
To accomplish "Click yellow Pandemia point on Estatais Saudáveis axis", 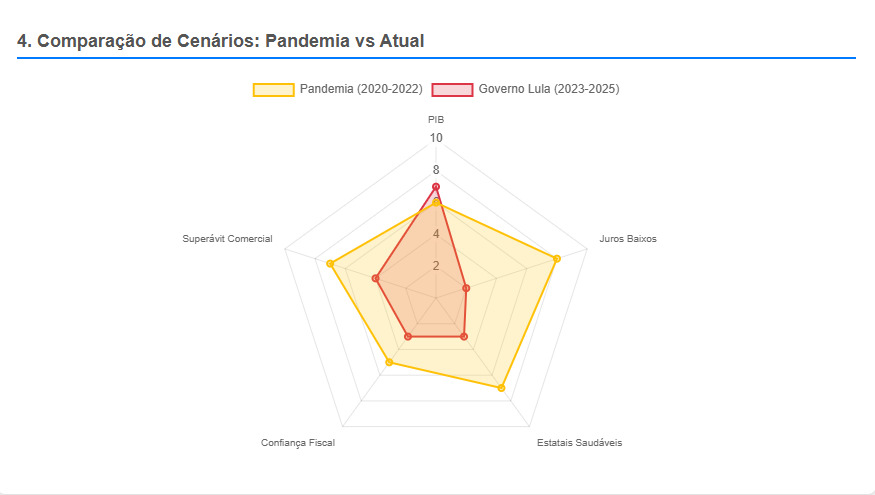I will point(501,387).
